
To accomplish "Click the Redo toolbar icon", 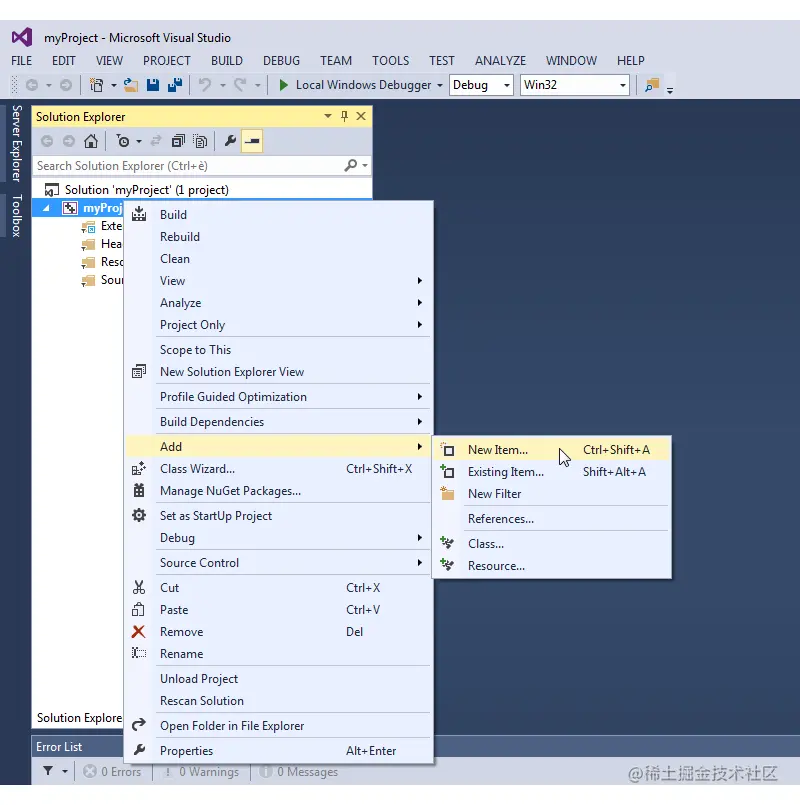I will [x=240, y=85].
